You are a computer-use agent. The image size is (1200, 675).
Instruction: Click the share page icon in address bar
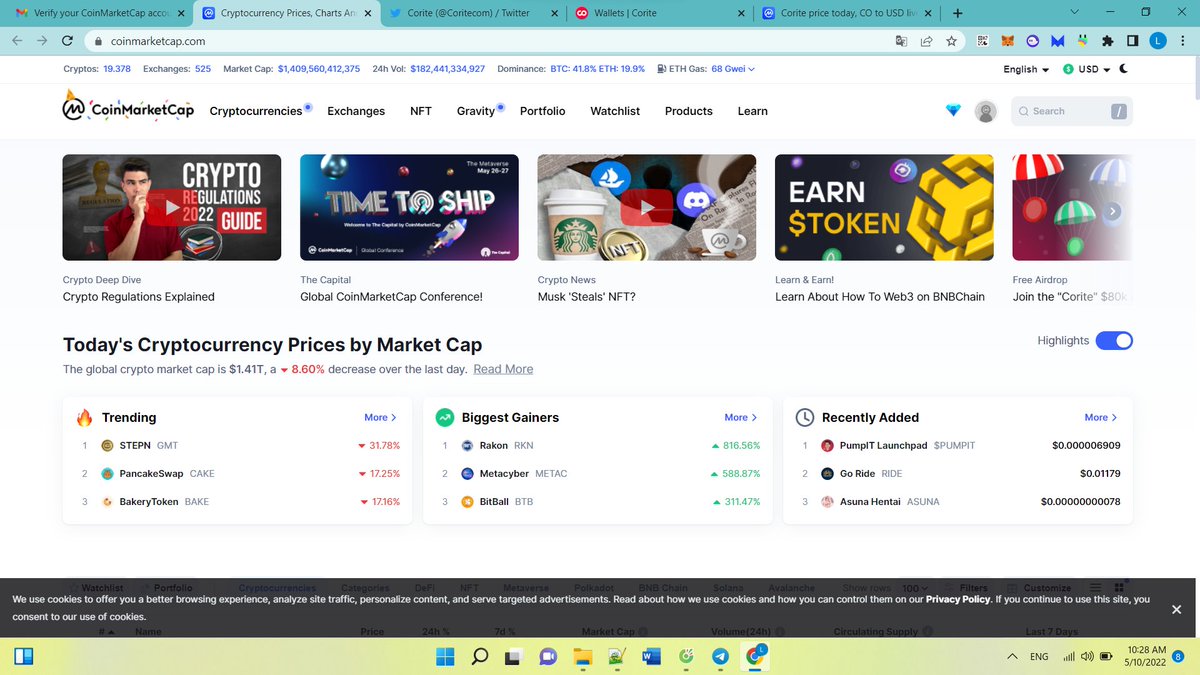(927, 41)
